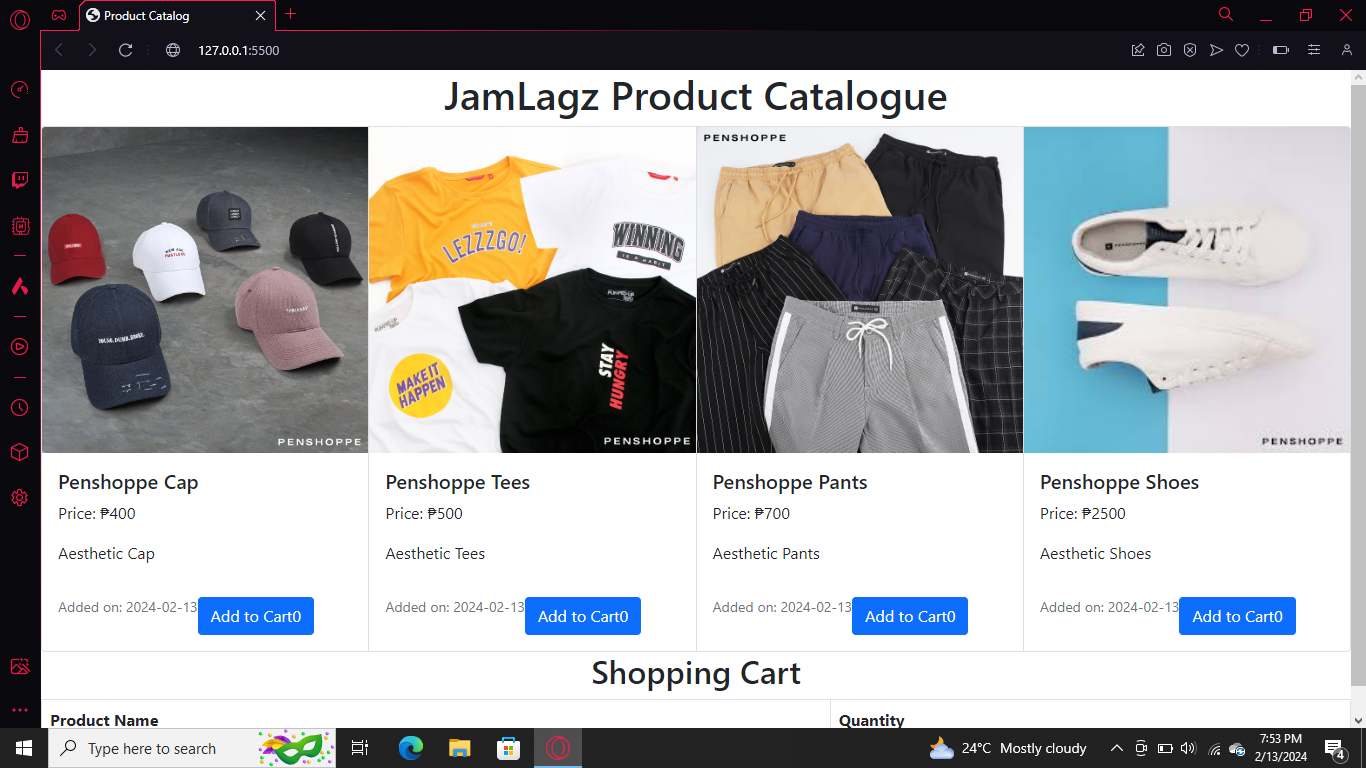Viewport: 1366px width, 768px height.
Task: Open sidebar settings gear icon
Action: 20,498
